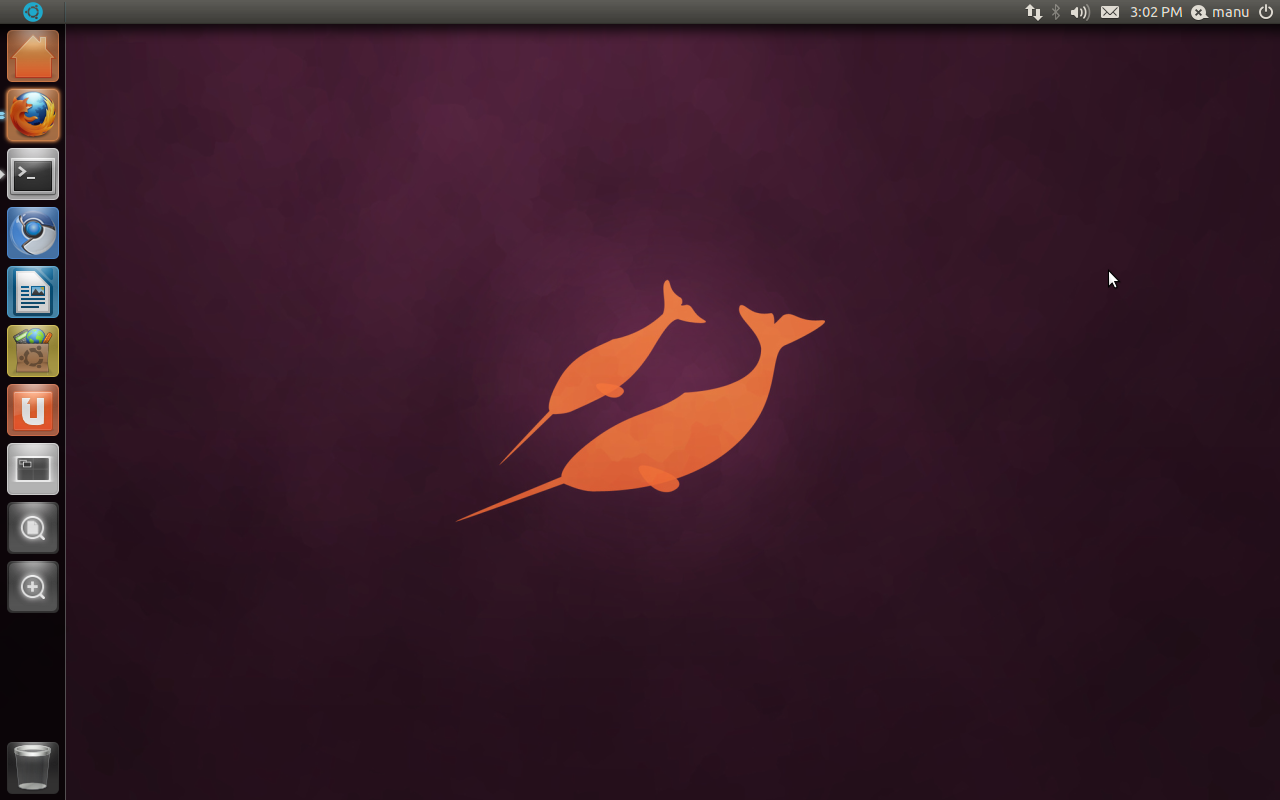Open the network connection indicator
This screenshot has height=800, width=1280.
click(x=1034, y=12)
